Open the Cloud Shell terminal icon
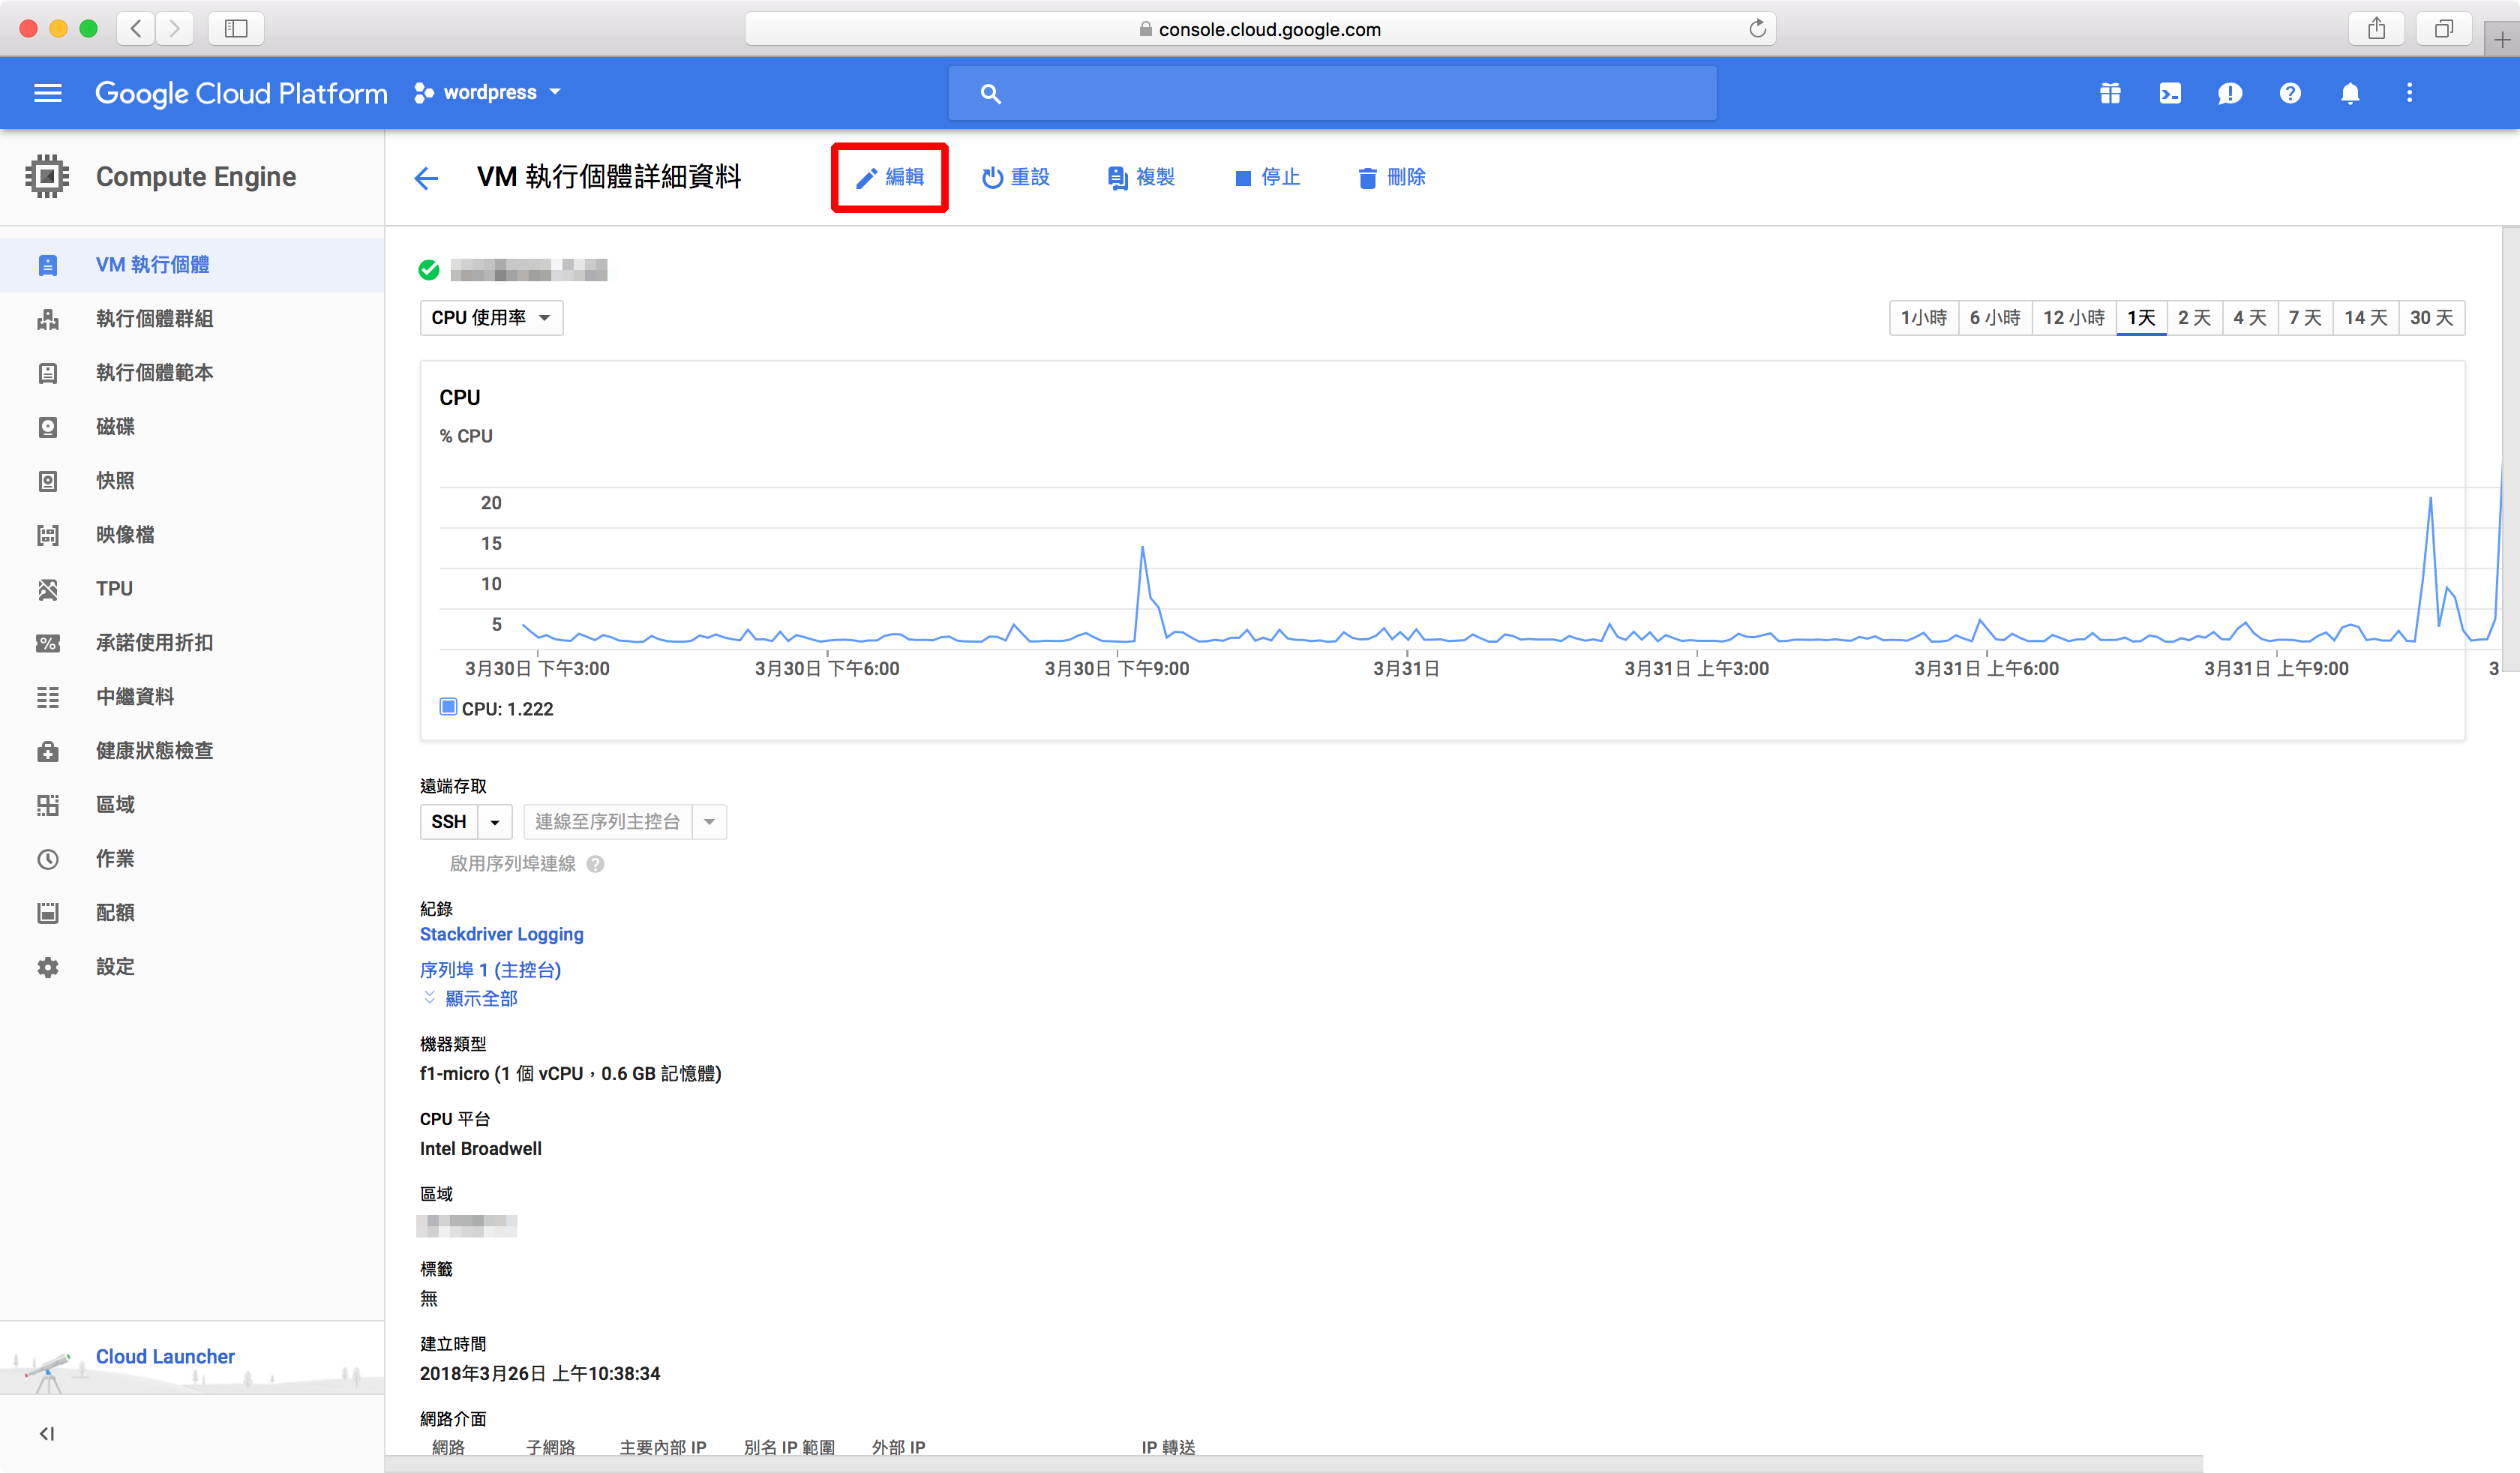 [x=2169, y=93]
